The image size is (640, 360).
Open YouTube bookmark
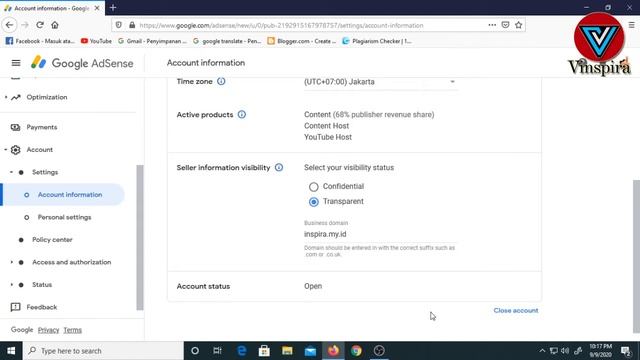tap(96, 41)
